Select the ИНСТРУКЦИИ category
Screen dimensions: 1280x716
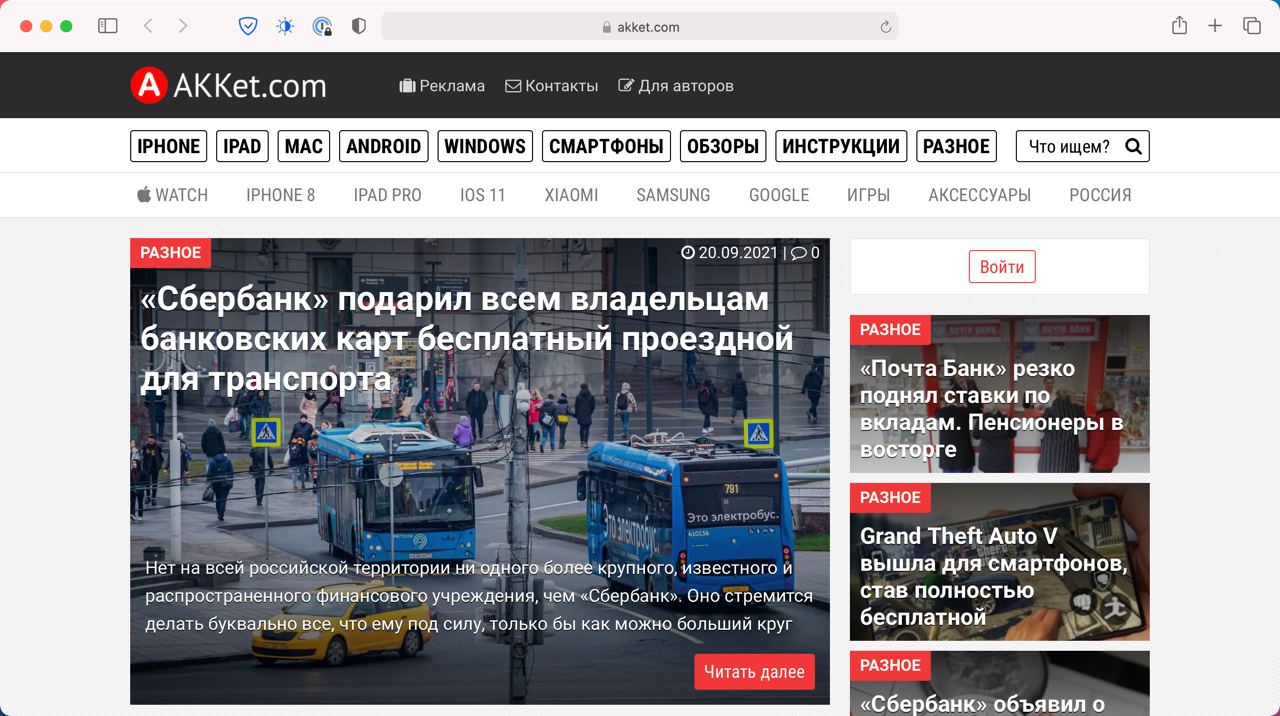click(x=841, y=146)
